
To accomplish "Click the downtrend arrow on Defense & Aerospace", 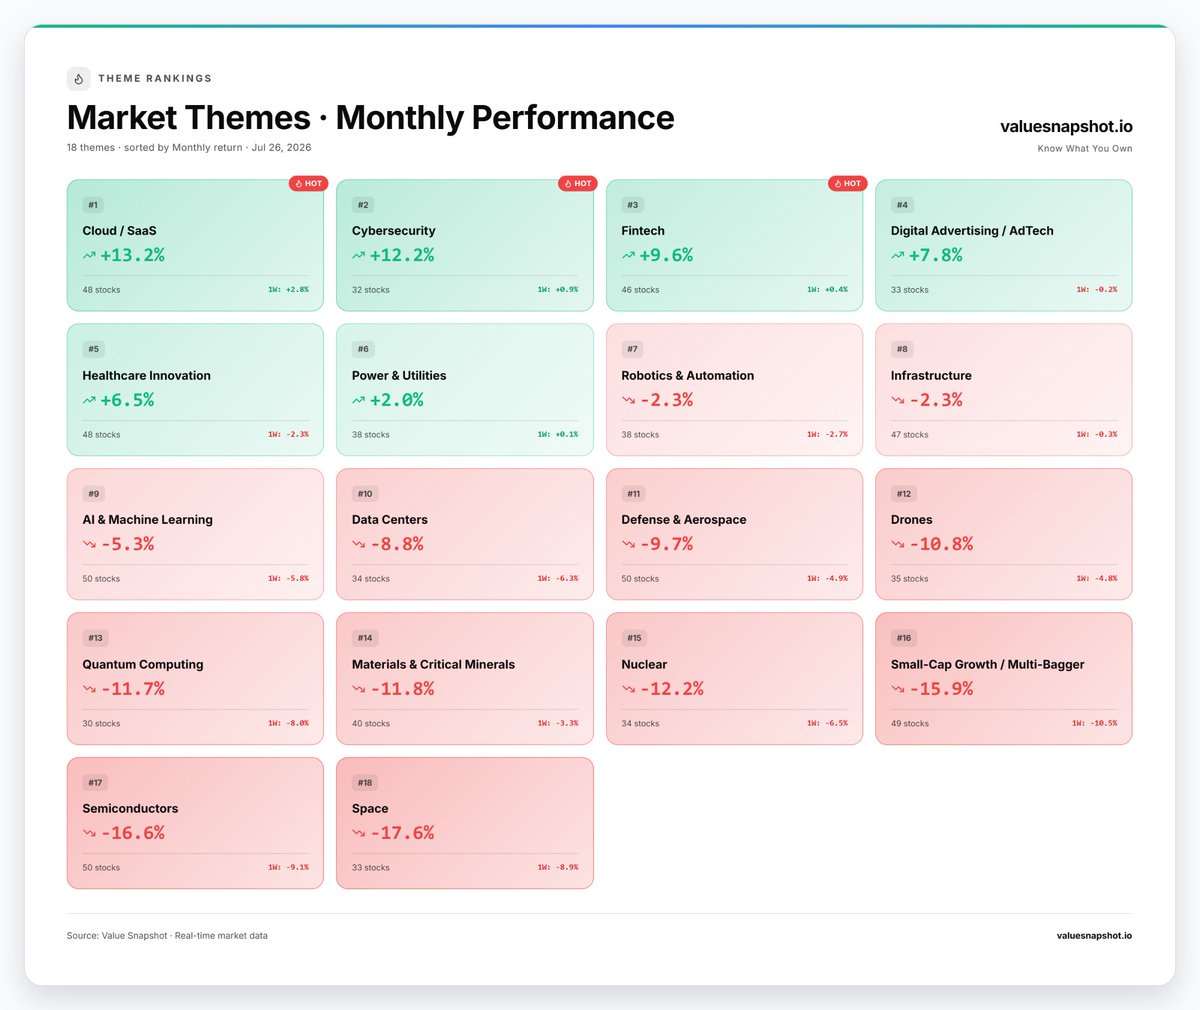I will [x=628, y=545].
